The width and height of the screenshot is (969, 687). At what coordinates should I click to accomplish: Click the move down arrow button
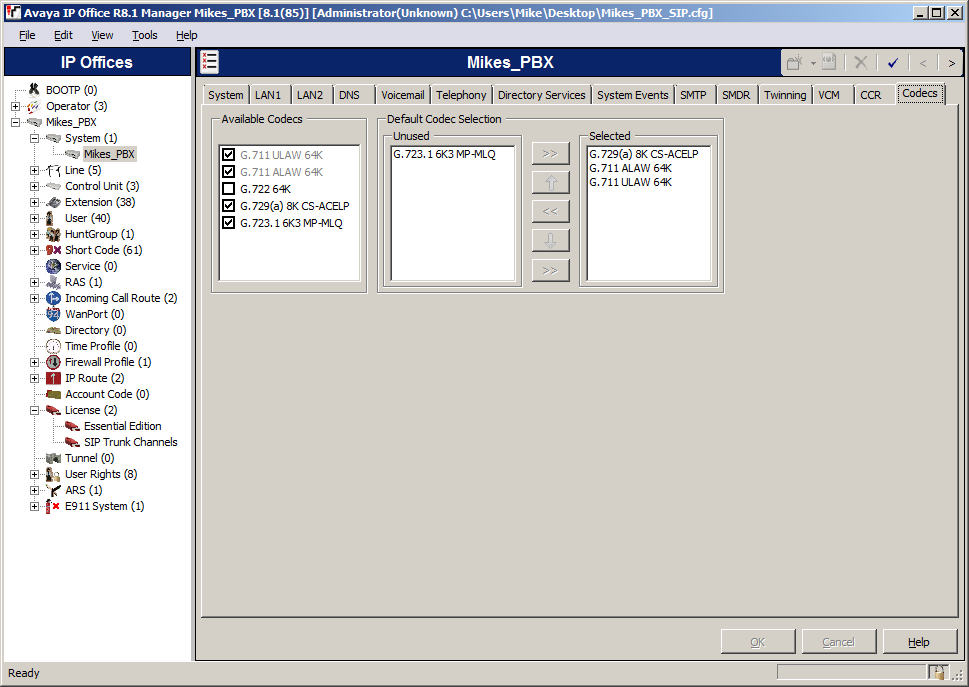(550, 240)
